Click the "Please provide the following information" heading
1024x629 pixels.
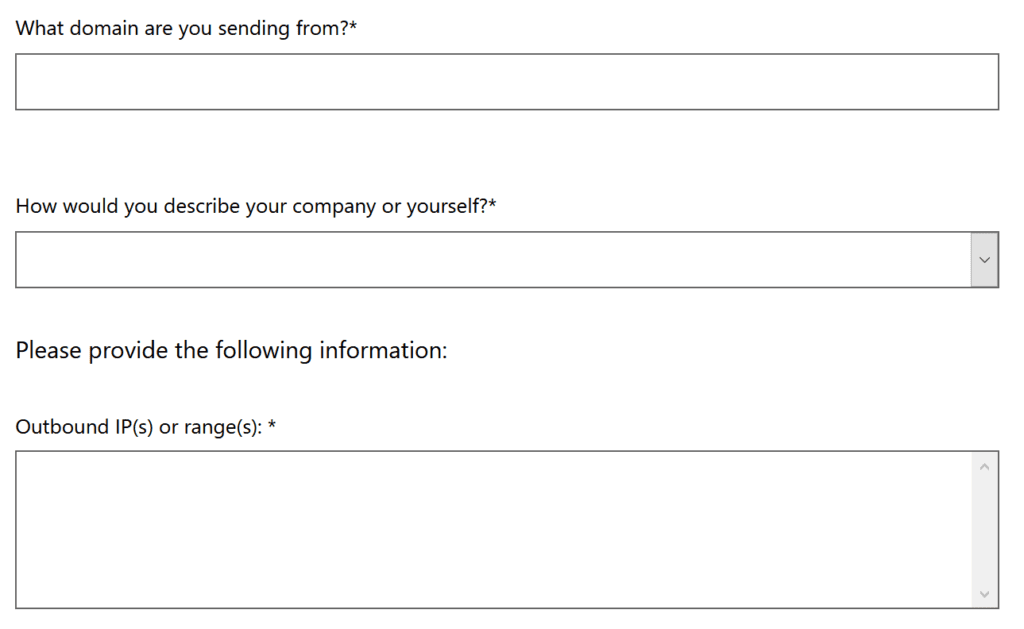[x=231, y=351]
